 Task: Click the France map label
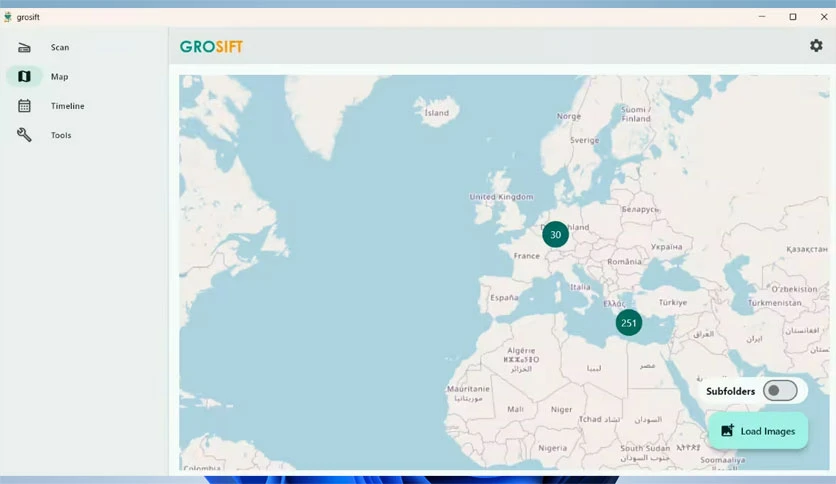[x=526, y=256]
